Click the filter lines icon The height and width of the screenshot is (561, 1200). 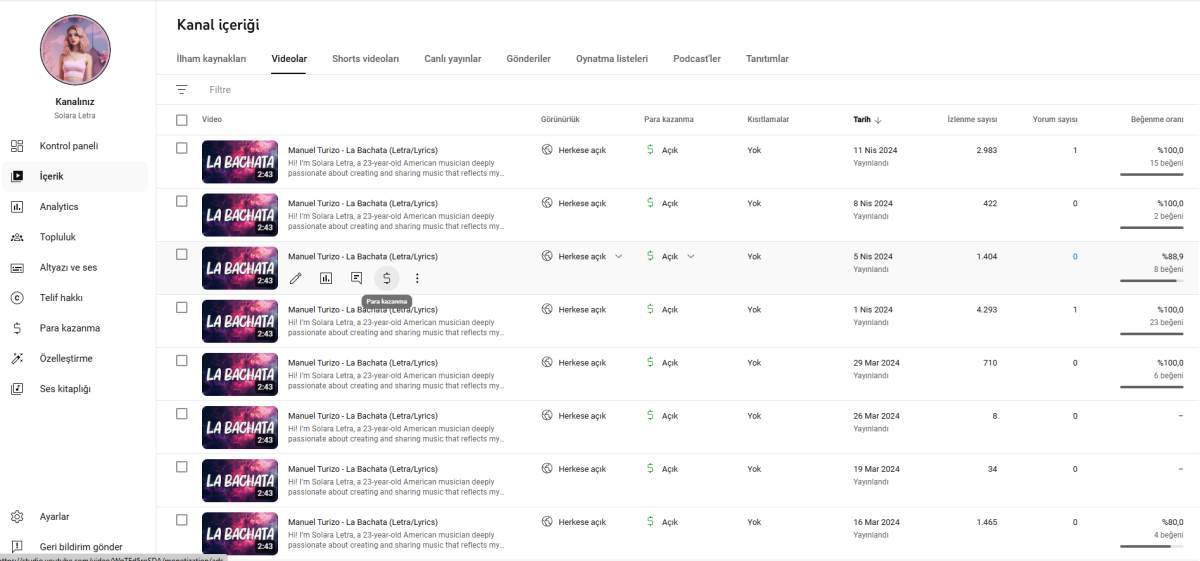(181, 90)
